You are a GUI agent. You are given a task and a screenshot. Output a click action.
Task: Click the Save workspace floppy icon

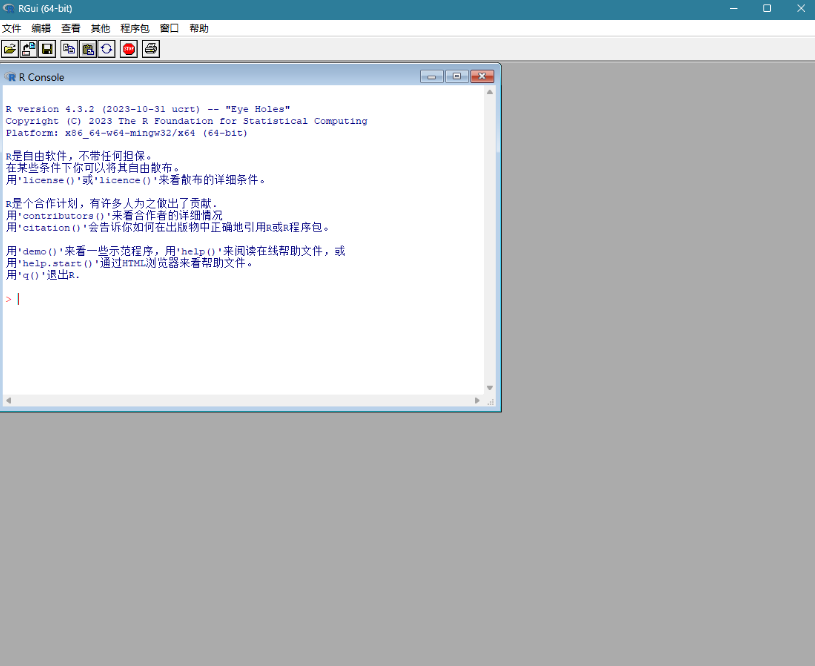coord(47,49)
